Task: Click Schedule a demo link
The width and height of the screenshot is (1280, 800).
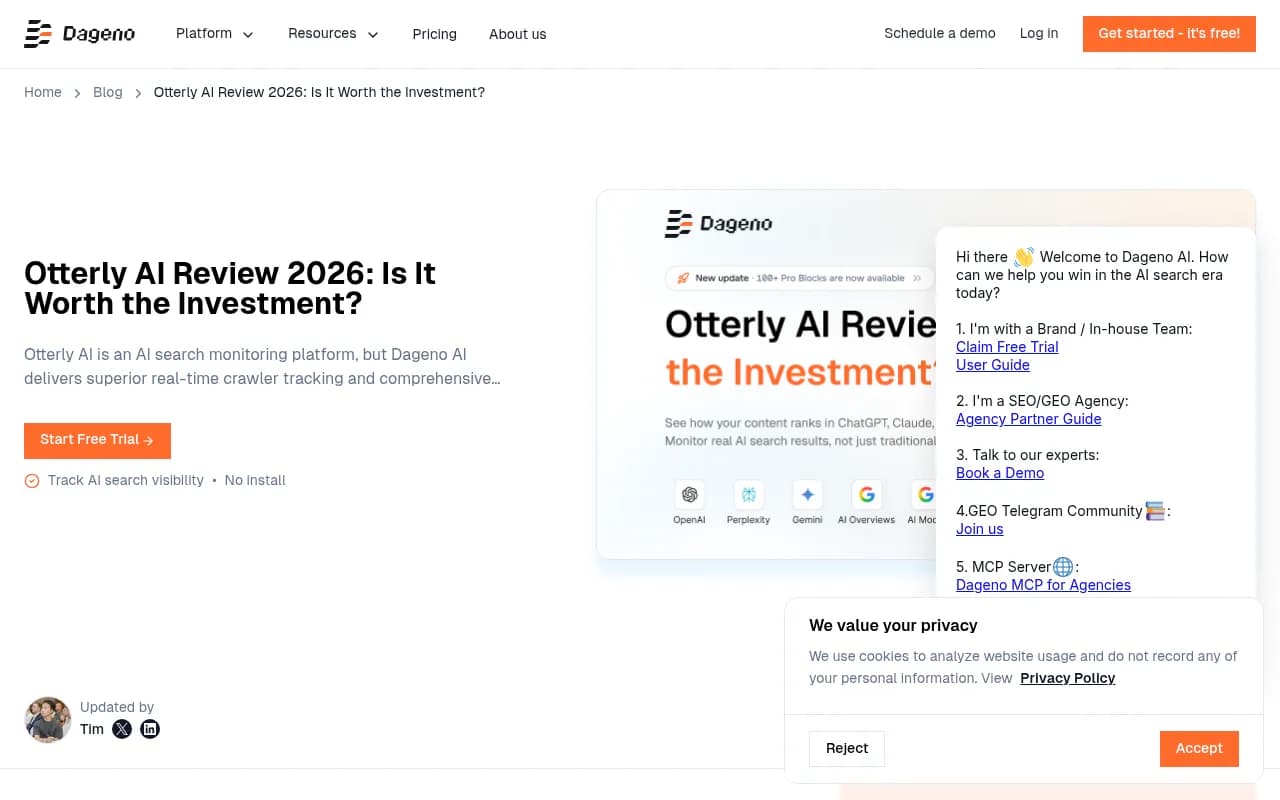Action: pos(940,33)
